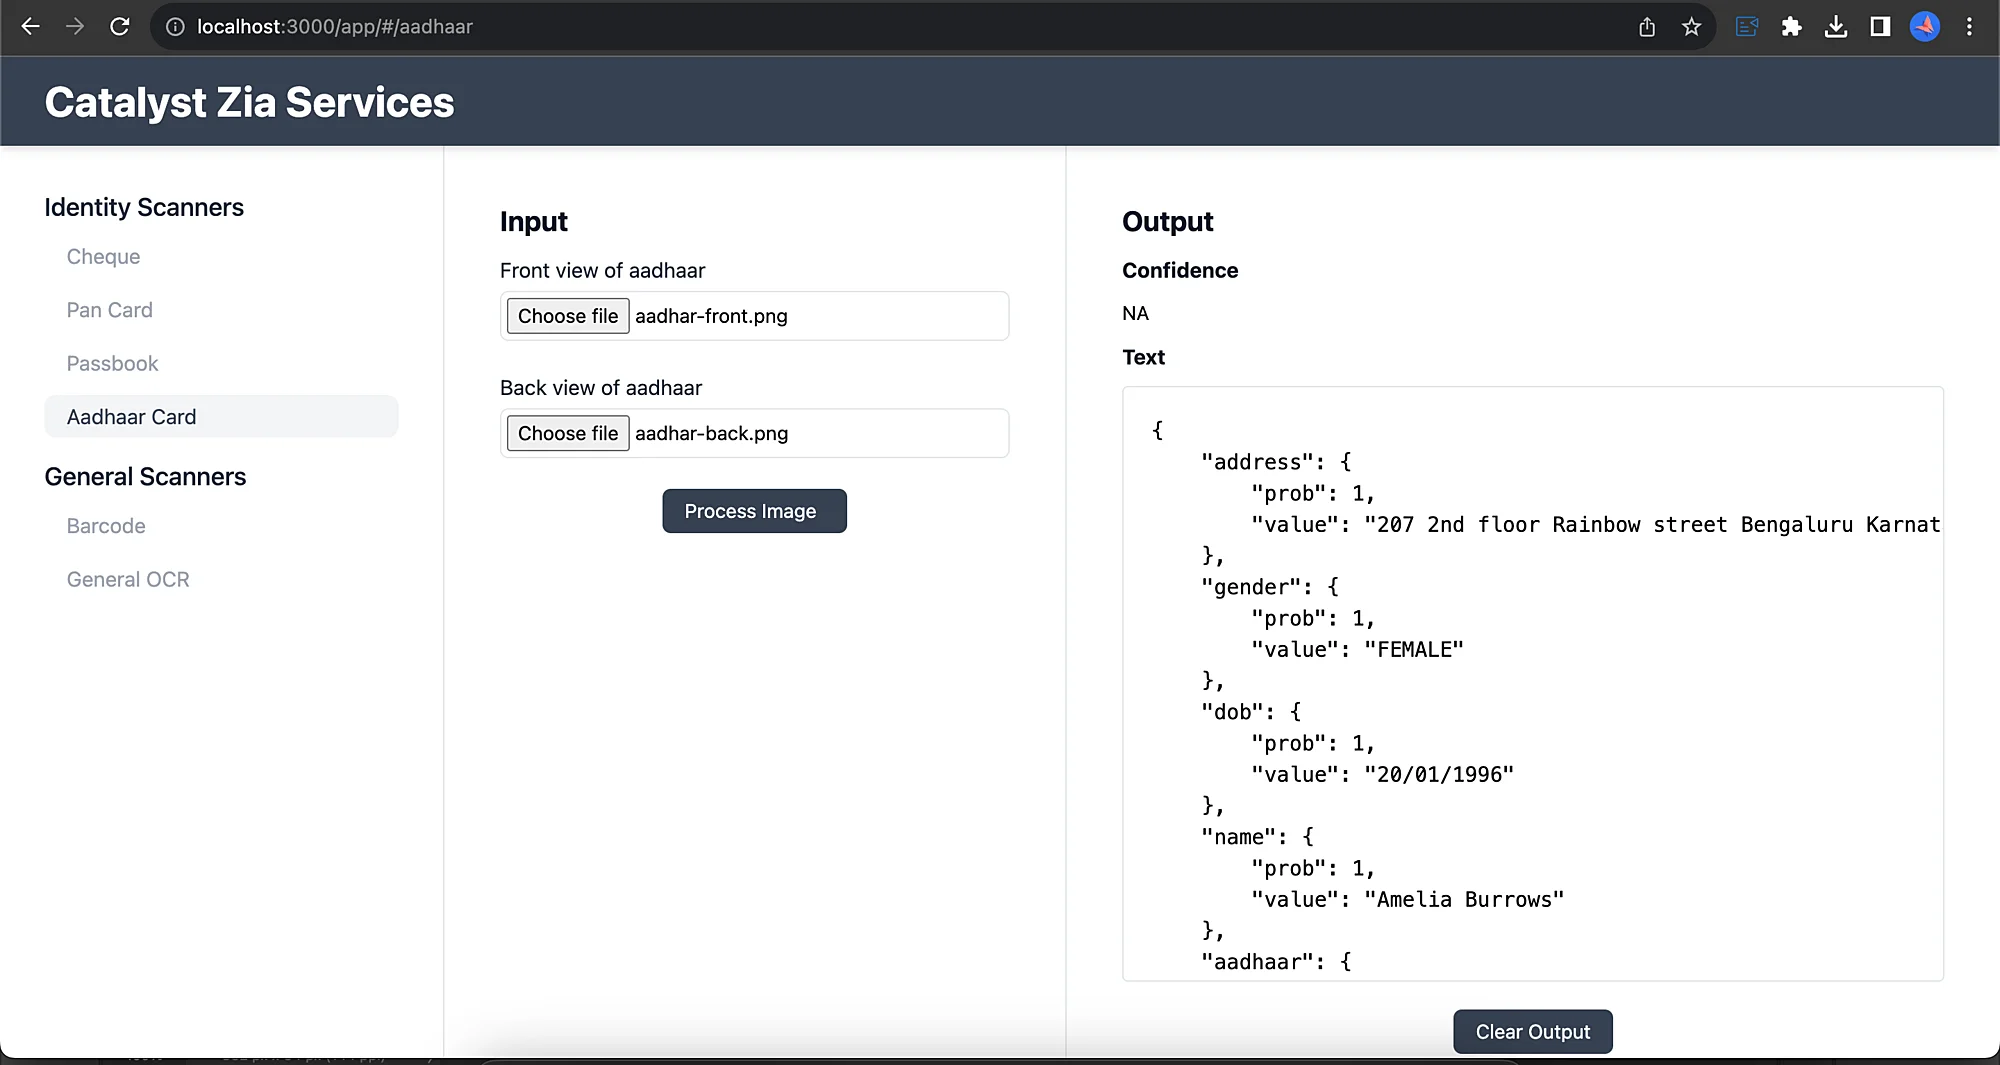The width and height of the screenshot is (2000, 1065).
Task: Open the browser three-dot menu
Action: coord(1969,27)
